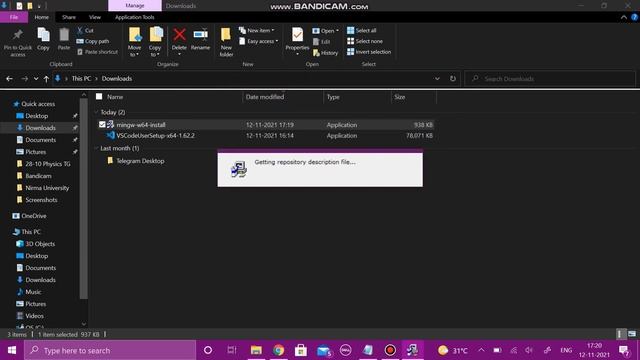Click Edit in the Open group

(x=321, y=42)
